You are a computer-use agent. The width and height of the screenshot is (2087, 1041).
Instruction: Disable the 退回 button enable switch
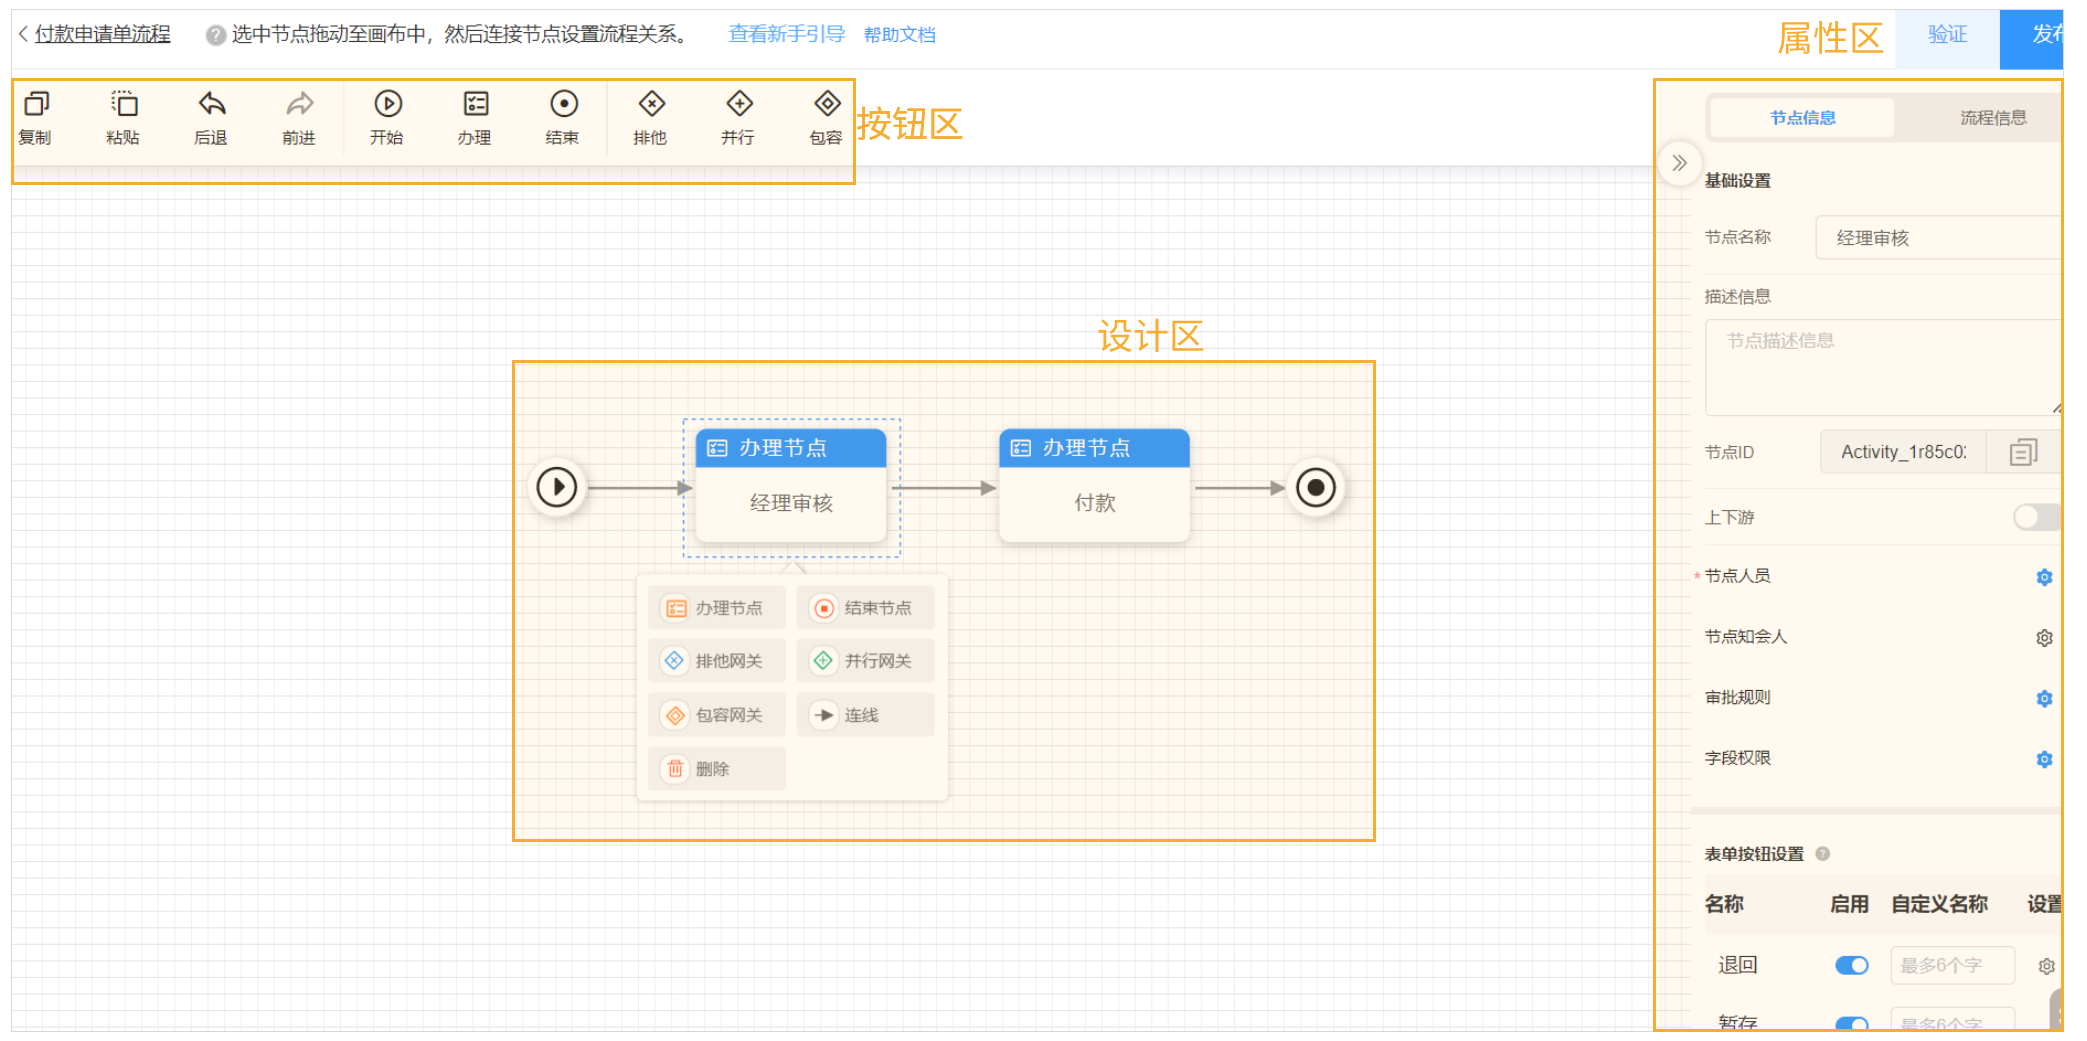point(1851,965)
